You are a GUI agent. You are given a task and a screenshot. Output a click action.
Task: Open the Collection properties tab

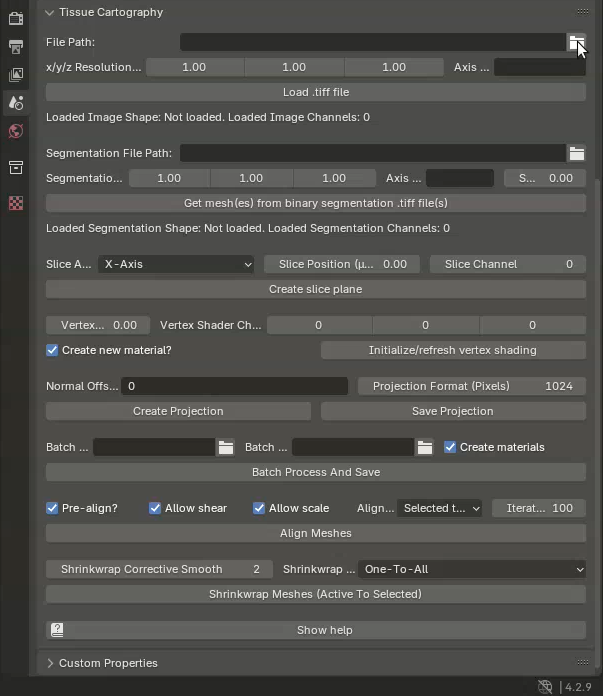coord(15,168)
